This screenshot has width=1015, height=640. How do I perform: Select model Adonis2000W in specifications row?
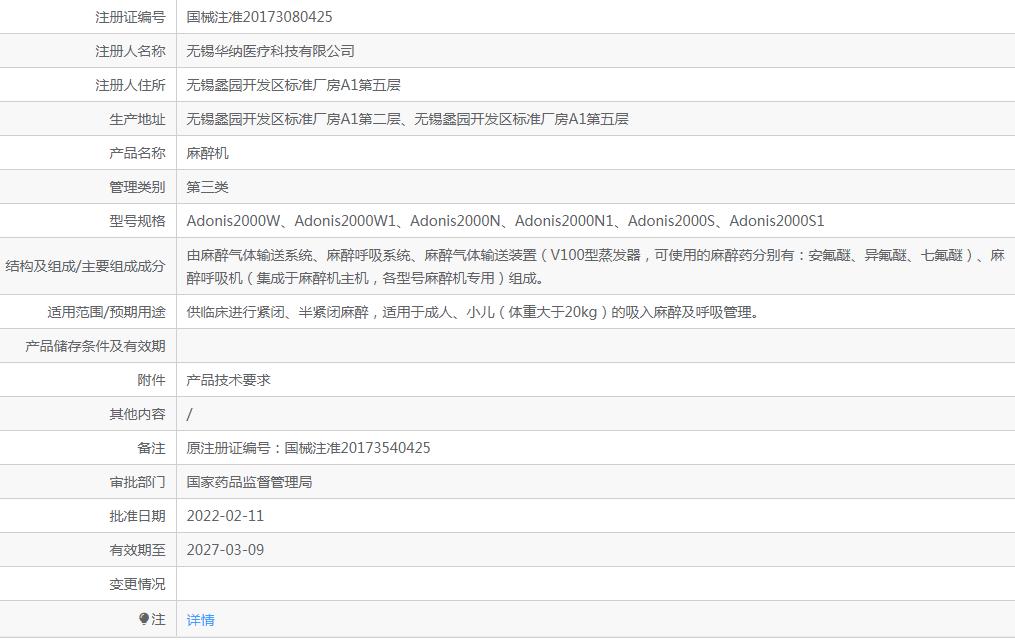point(232,220)
